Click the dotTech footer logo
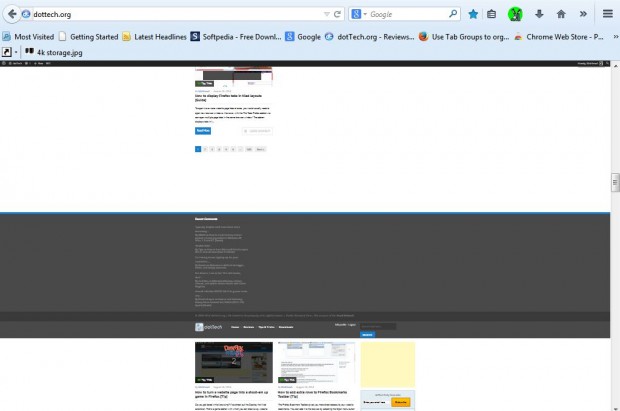This screenshot has width=620, height=411. click(x=208, y=327)
